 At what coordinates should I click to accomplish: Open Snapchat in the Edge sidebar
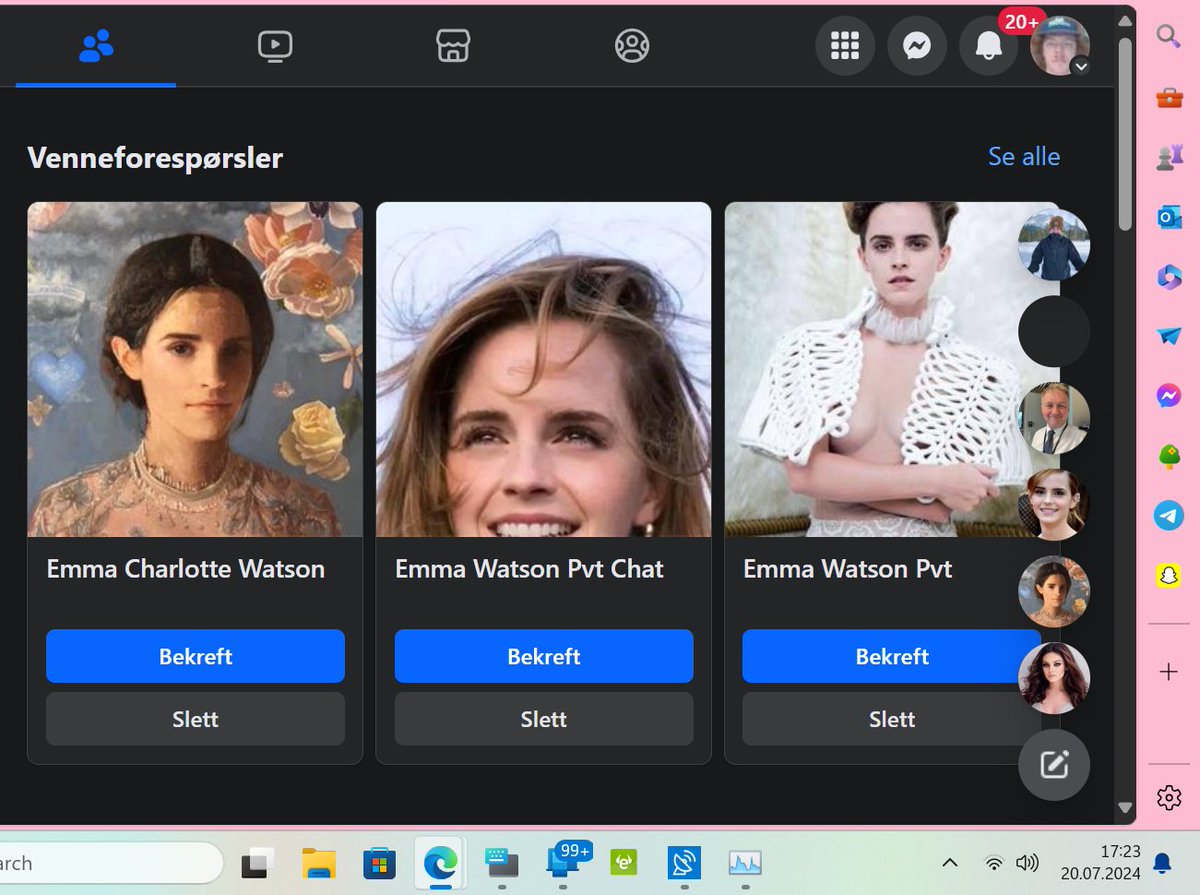point(1168,576)
